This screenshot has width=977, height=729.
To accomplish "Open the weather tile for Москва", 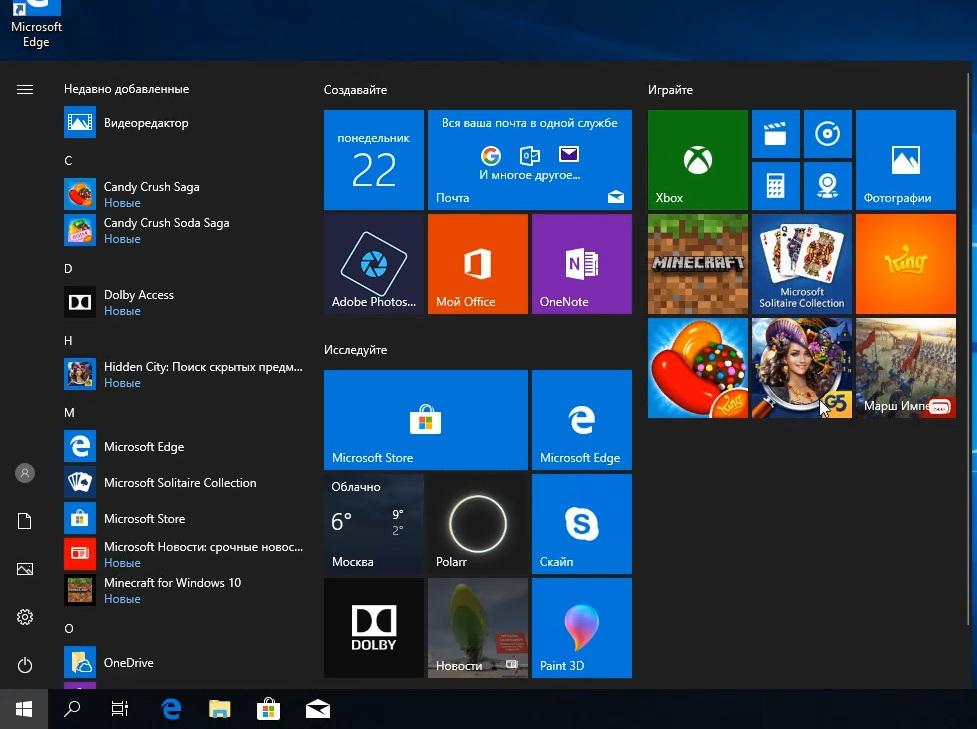I will (x=373, y=523).
